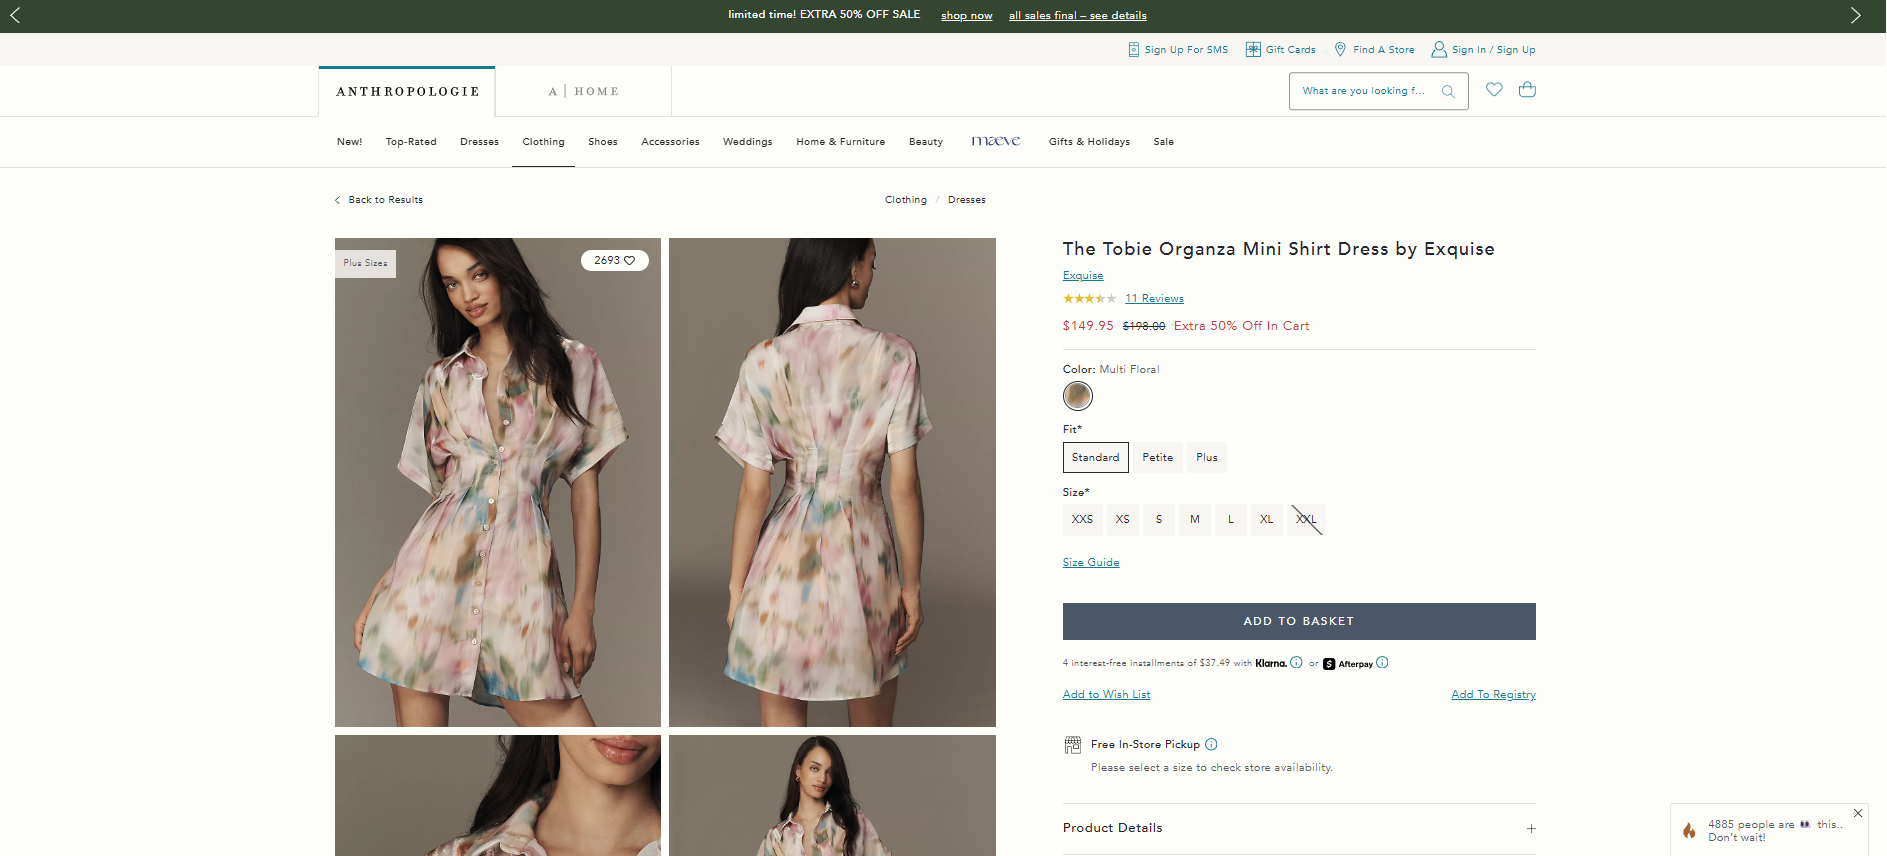Click the Klarna info icon
The width and height of the screenshot is (1887, 856).
tap(1296, 662)
